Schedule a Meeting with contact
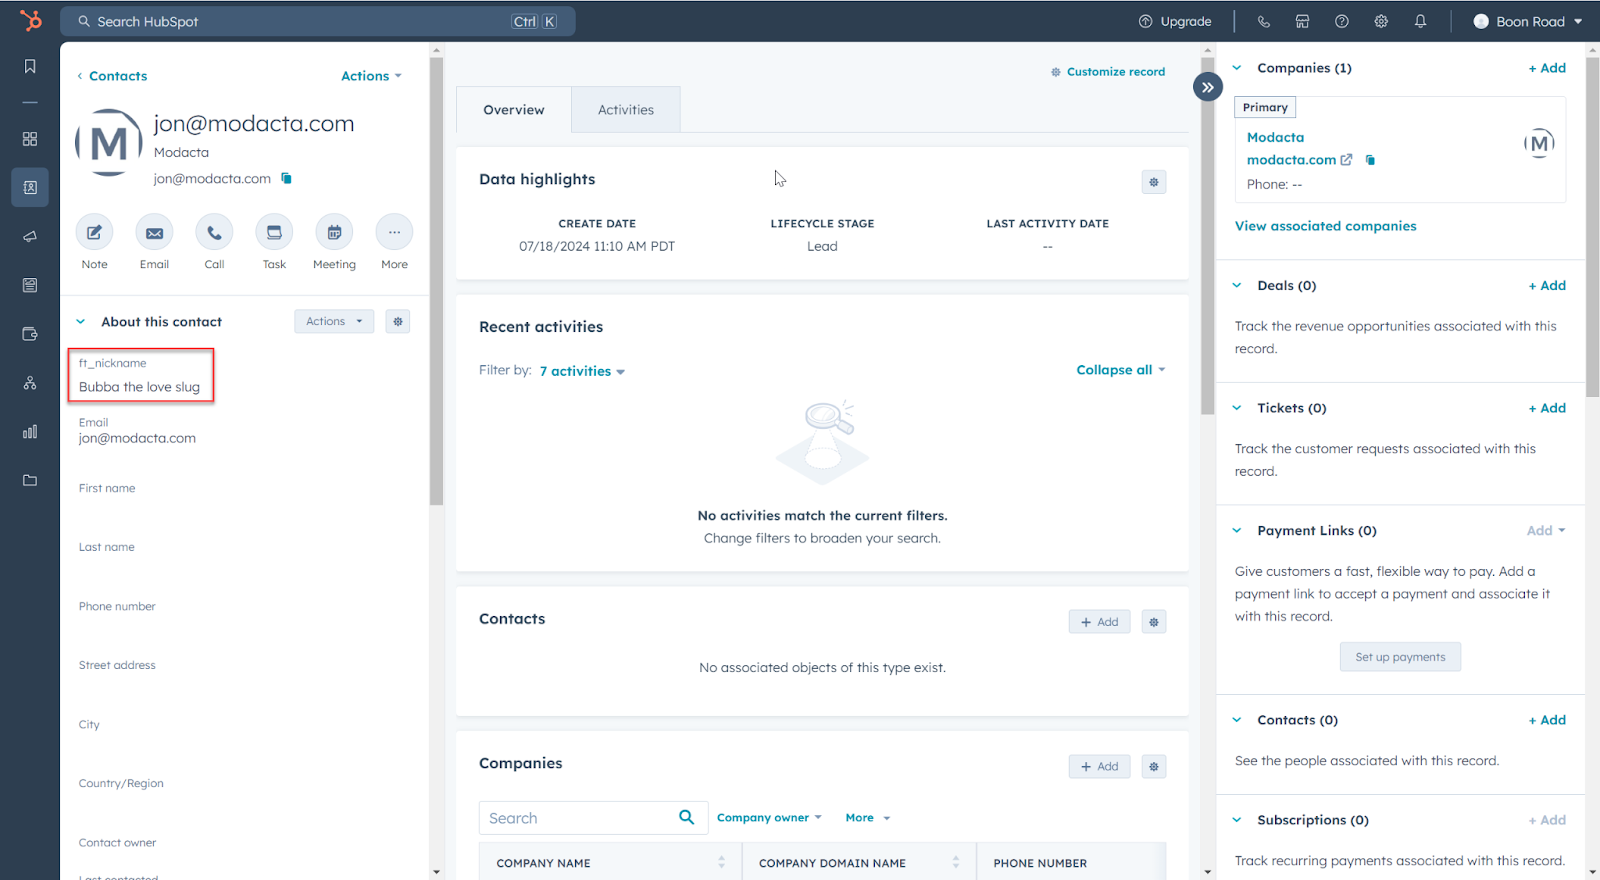Viewport: 1600px width, 880px height. 334,232
